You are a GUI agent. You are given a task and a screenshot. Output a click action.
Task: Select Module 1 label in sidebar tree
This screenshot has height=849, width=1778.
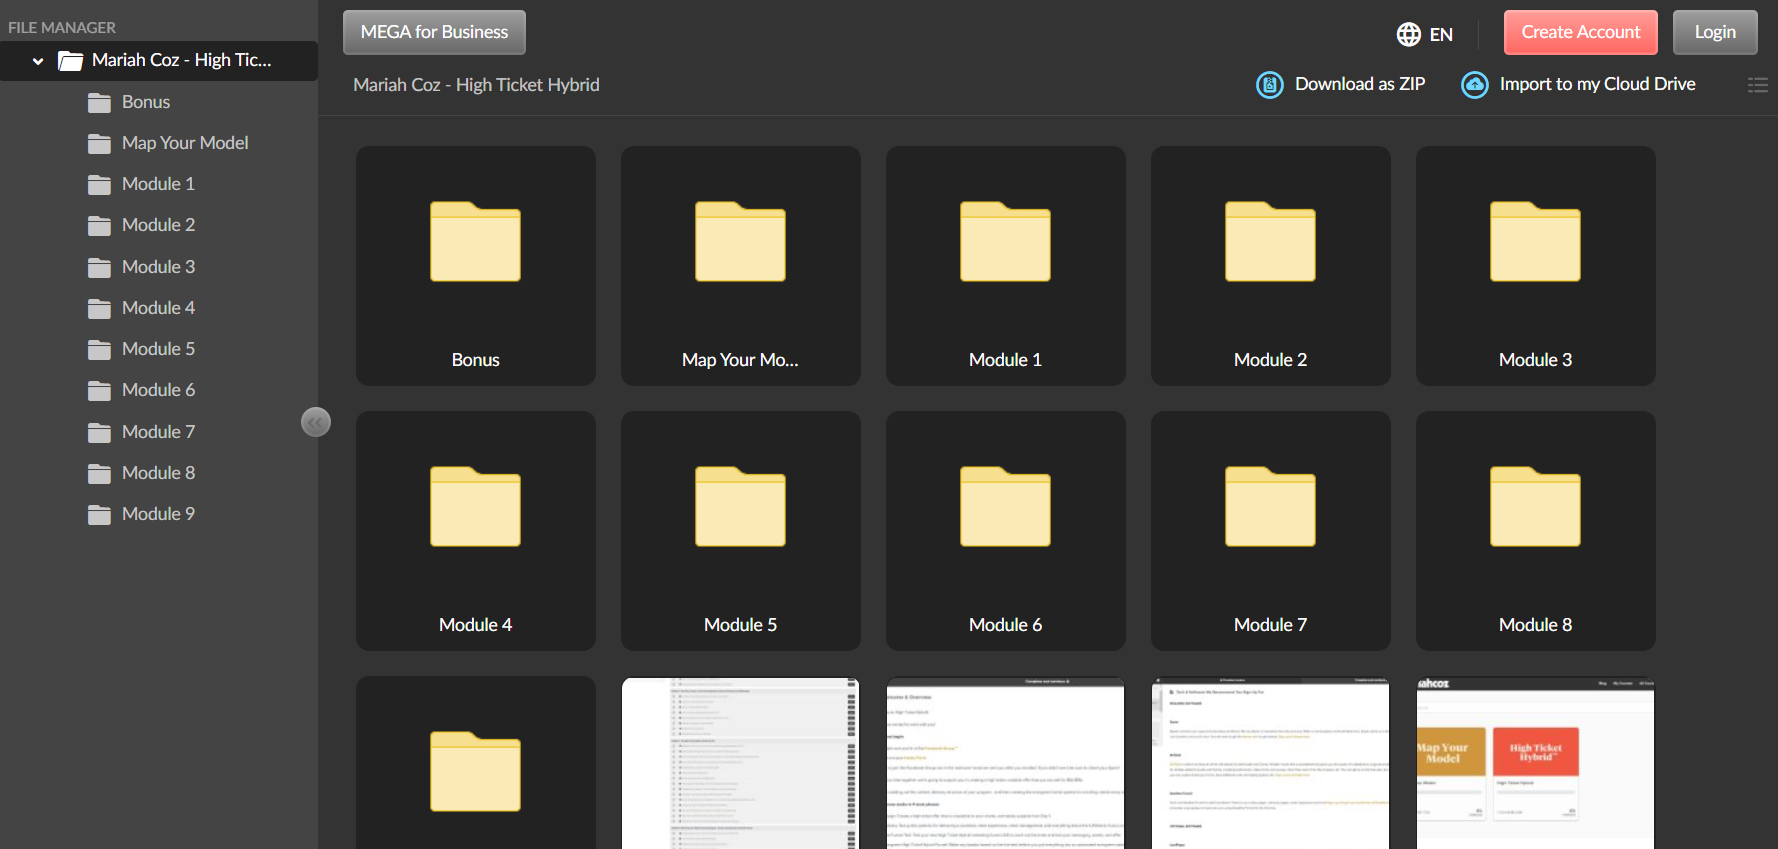click(158, 184)
